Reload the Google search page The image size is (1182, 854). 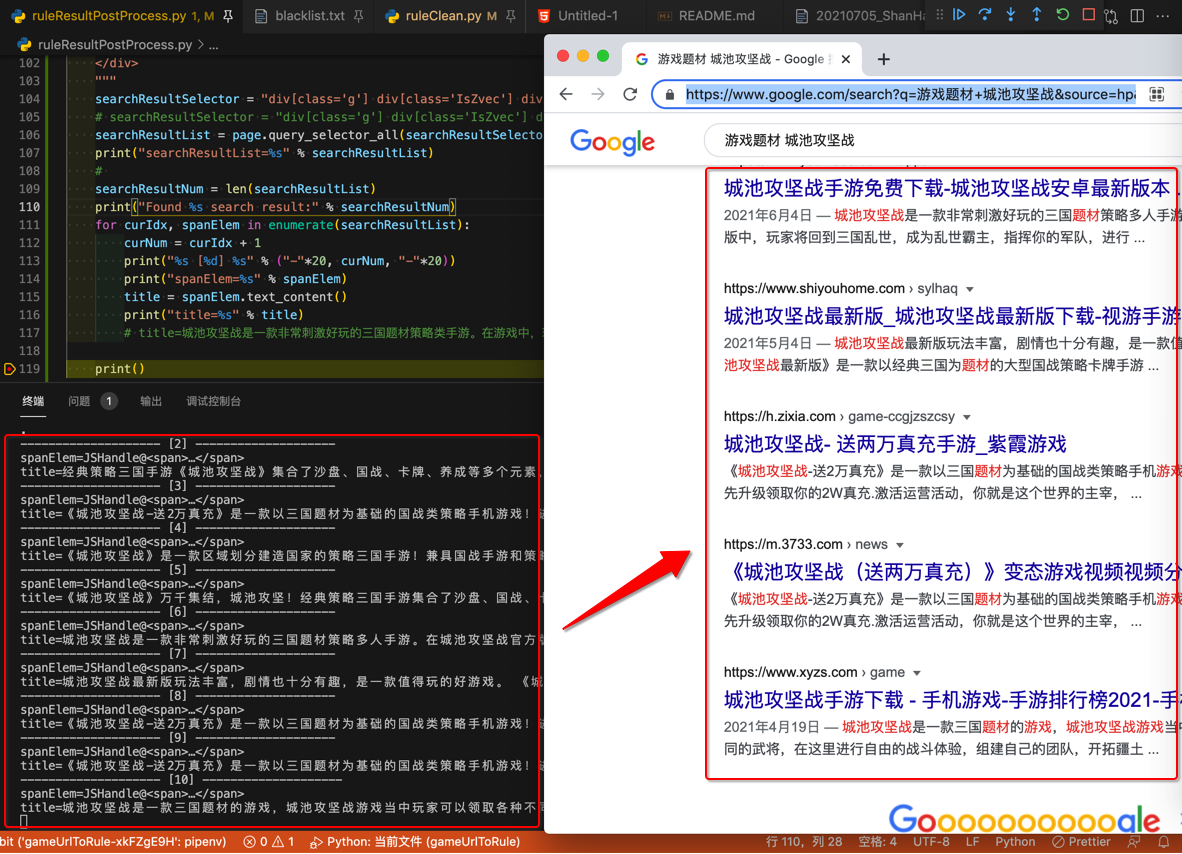pyautogui.click(x=630, y=94)
